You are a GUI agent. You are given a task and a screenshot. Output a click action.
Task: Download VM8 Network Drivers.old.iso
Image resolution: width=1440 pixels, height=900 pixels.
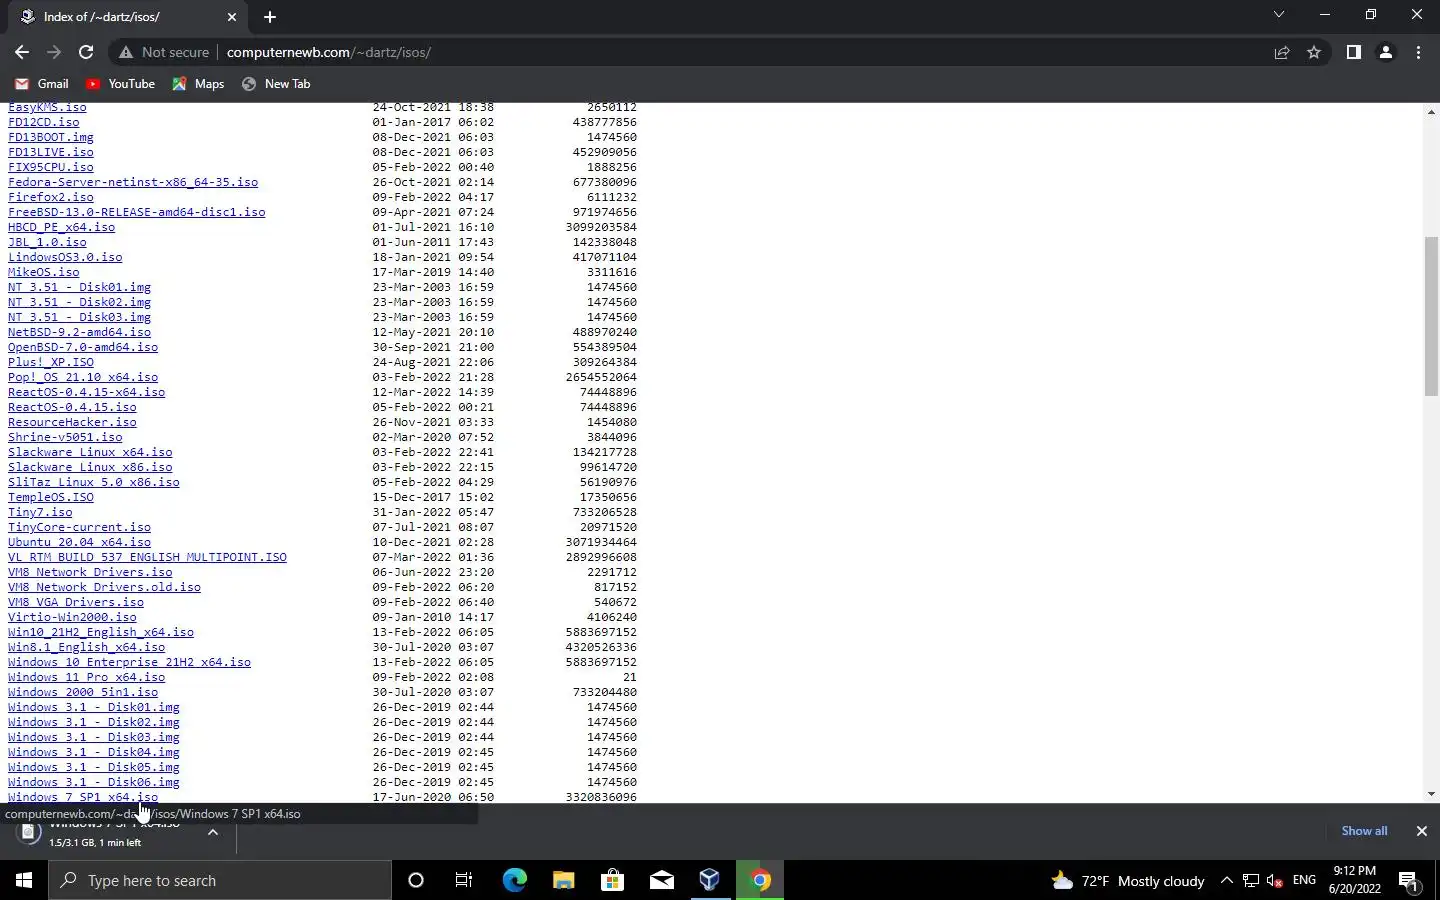pos(105,587)
